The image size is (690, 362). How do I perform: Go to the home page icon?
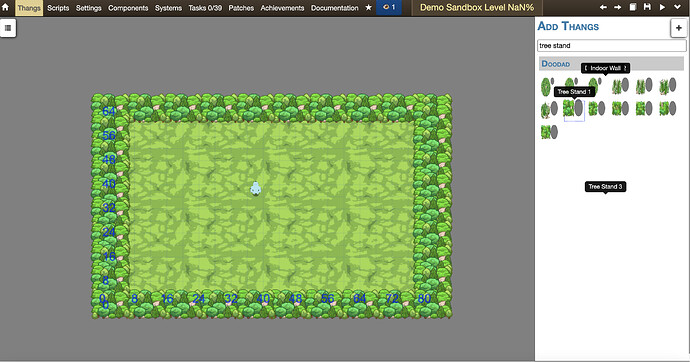(x=6, y=7)
